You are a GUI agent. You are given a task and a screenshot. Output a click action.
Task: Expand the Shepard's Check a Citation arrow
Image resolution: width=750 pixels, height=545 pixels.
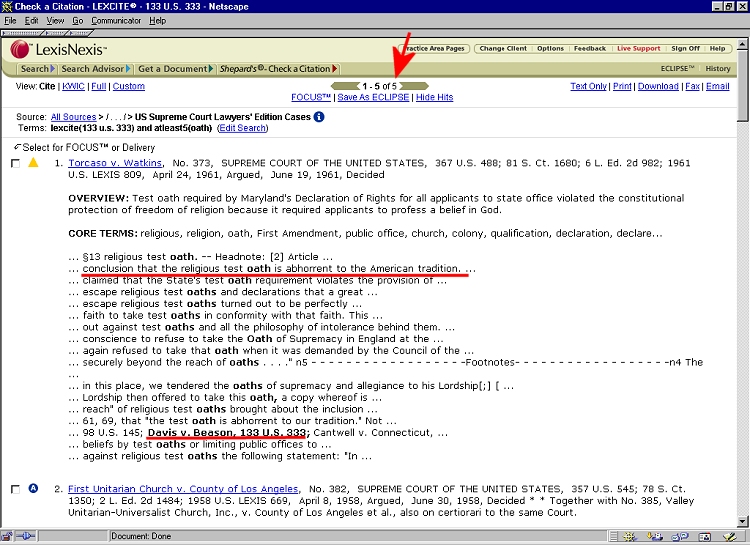click(x=335, y=69)
